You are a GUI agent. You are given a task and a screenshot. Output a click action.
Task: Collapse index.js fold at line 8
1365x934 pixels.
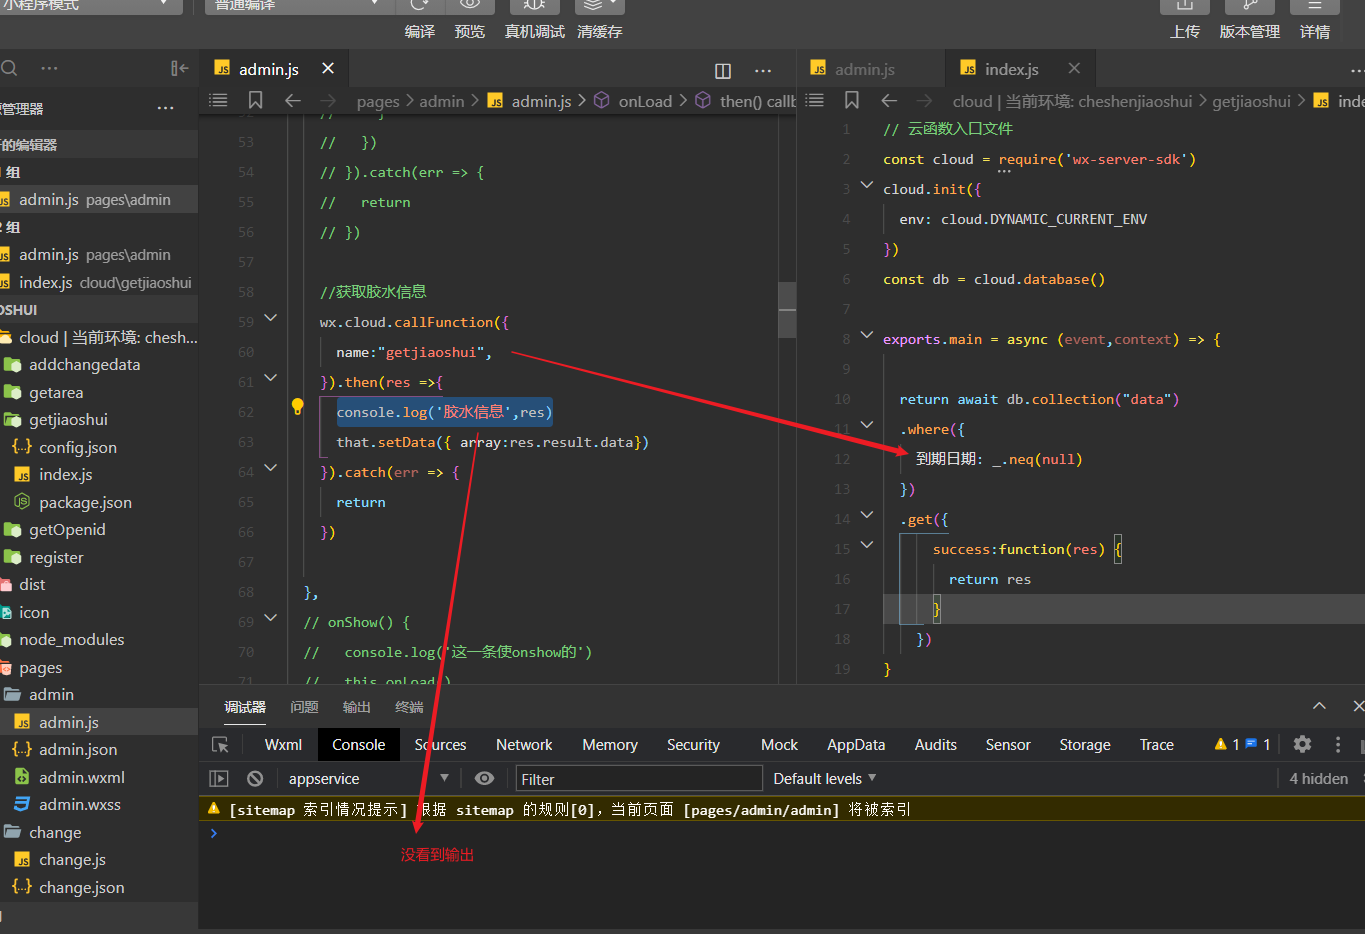[x=867, y=335]
